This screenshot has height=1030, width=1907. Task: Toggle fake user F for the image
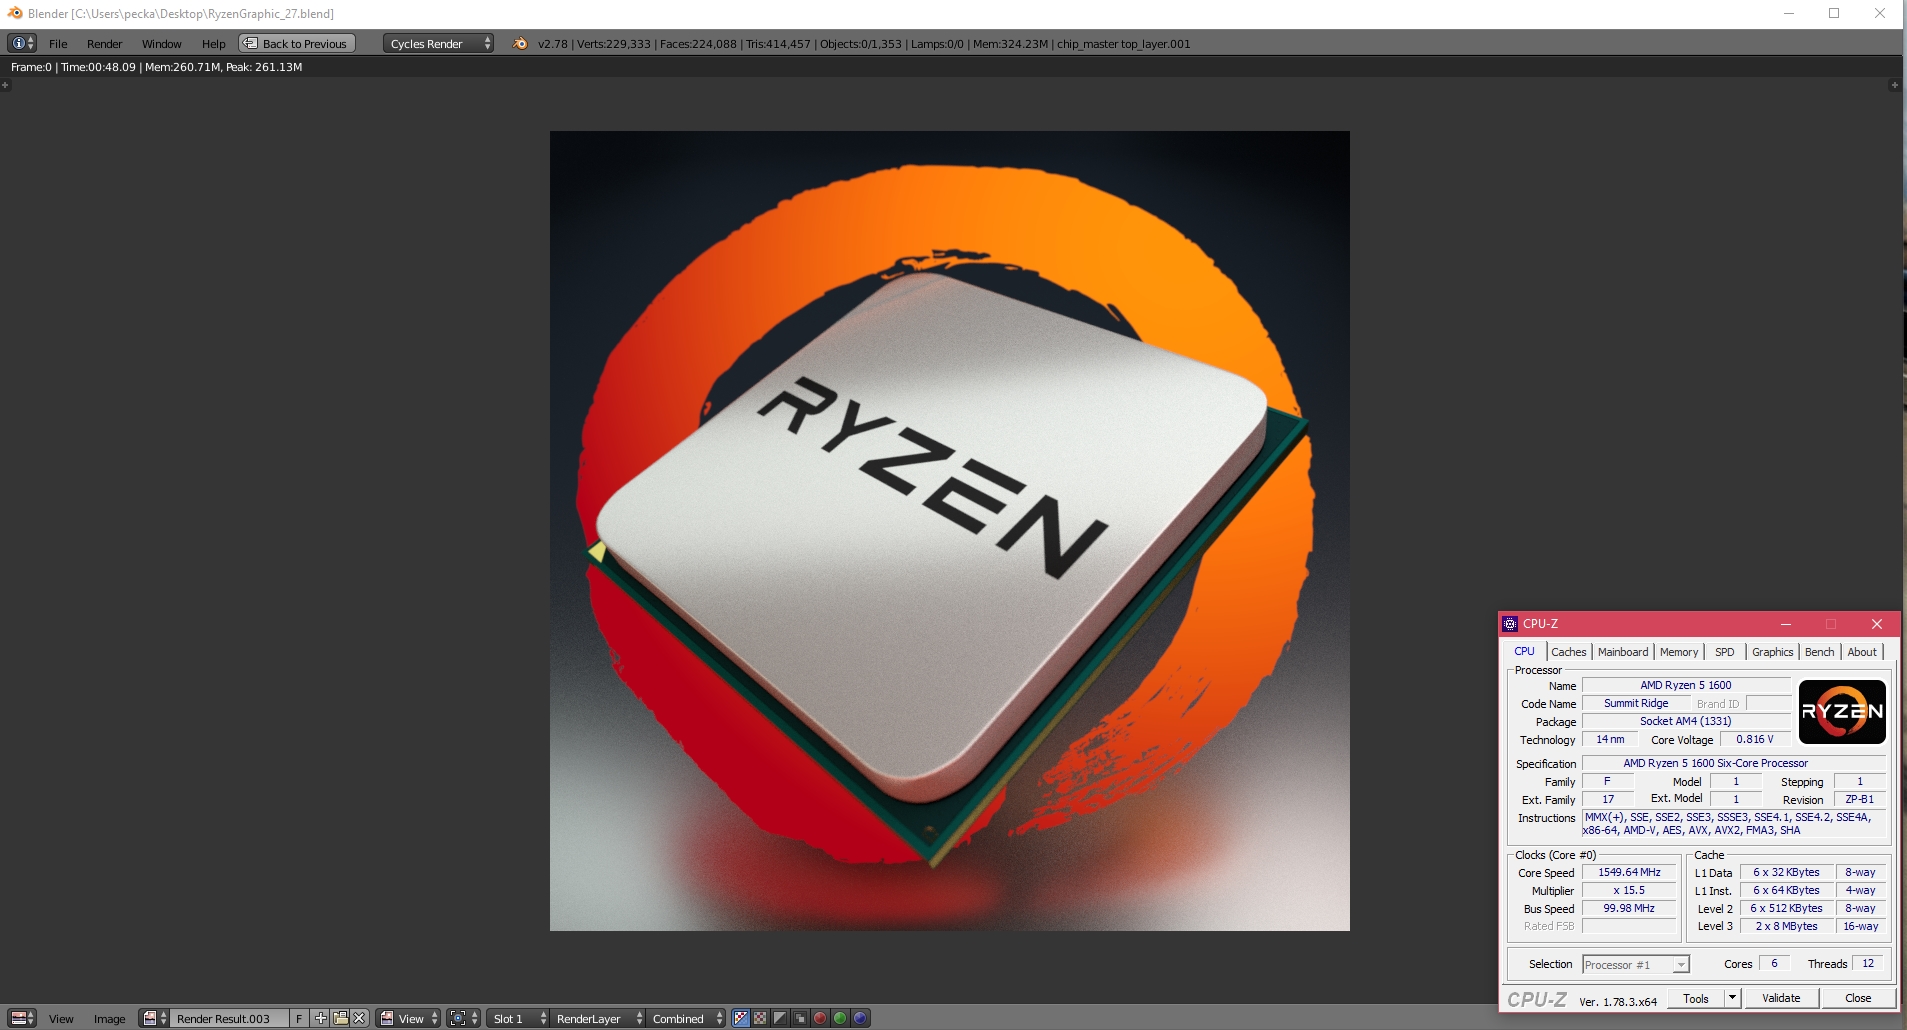(x=298, y=1018)
